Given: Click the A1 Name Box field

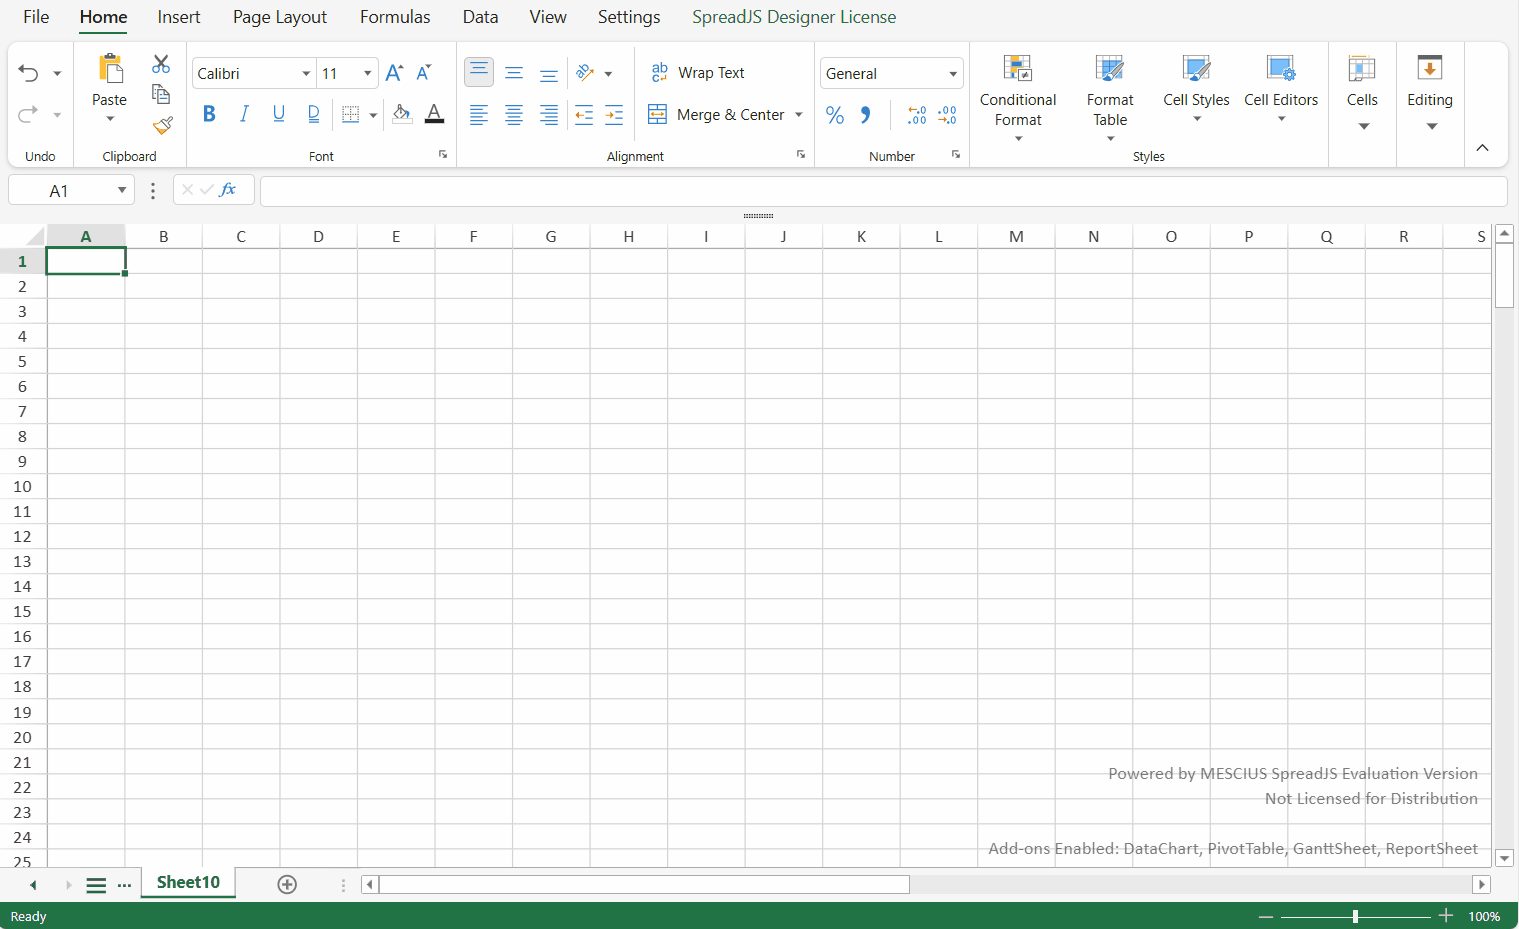Looking at the screenshot, I should point(59,190).
